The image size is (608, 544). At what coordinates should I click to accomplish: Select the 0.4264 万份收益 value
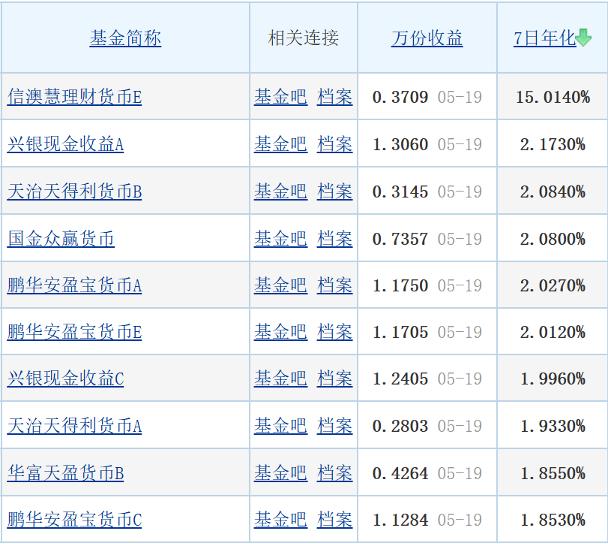pyautogui.click(x=400, y=473)
